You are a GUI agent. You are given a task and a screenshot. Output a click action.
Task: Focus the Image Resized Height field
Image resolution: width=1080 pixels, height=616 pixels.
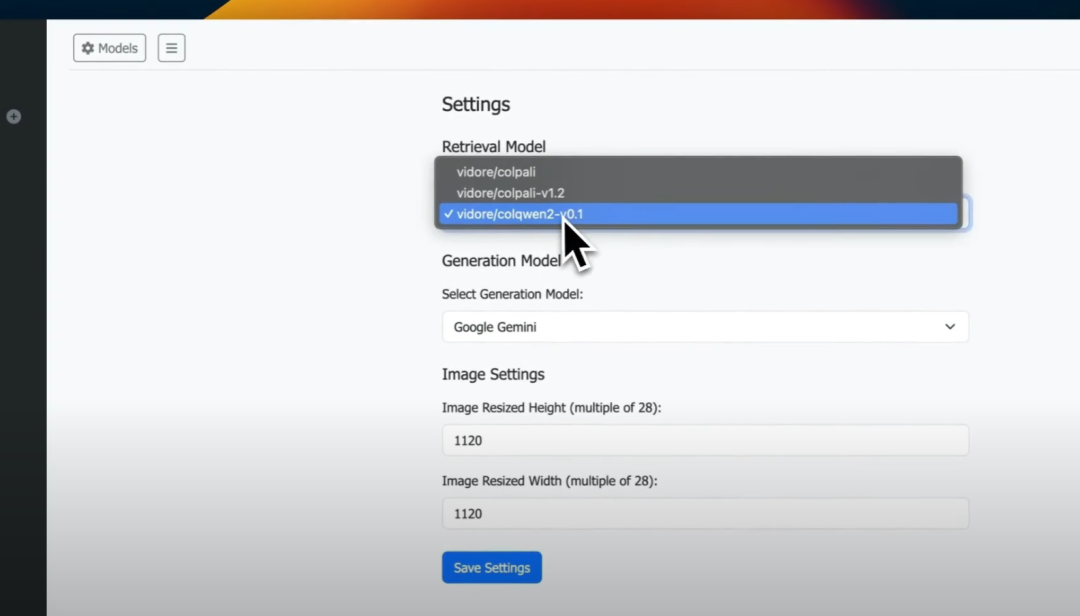click(704, 440)
